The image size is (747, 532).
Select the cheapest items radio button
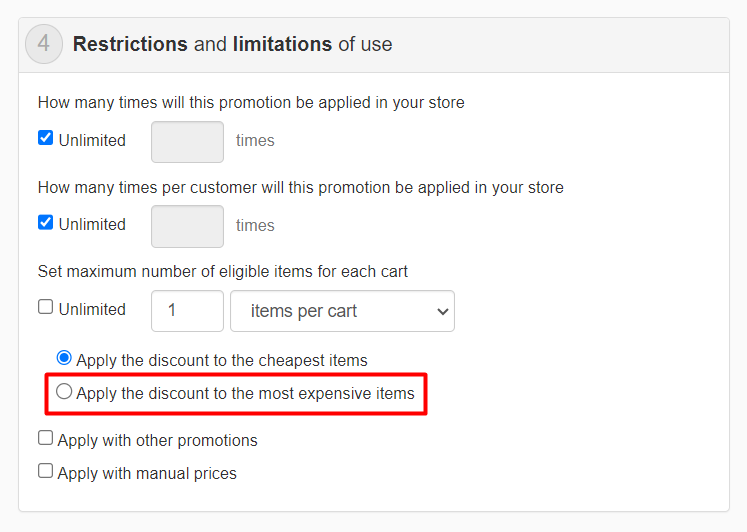point(64,357)
